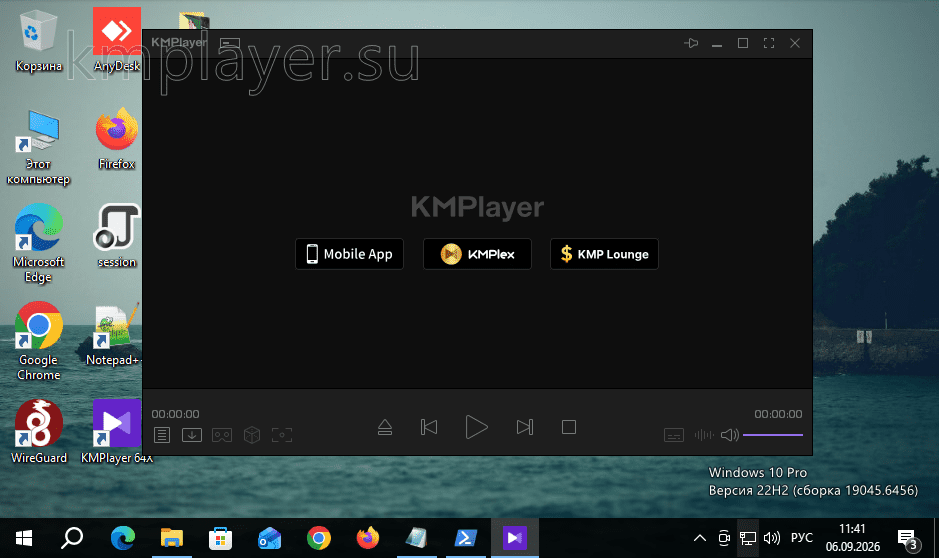Open PowerShell from the taskbar
Image resolution: width=939 pixels, height=558 pixels.
tap(466, 538)
